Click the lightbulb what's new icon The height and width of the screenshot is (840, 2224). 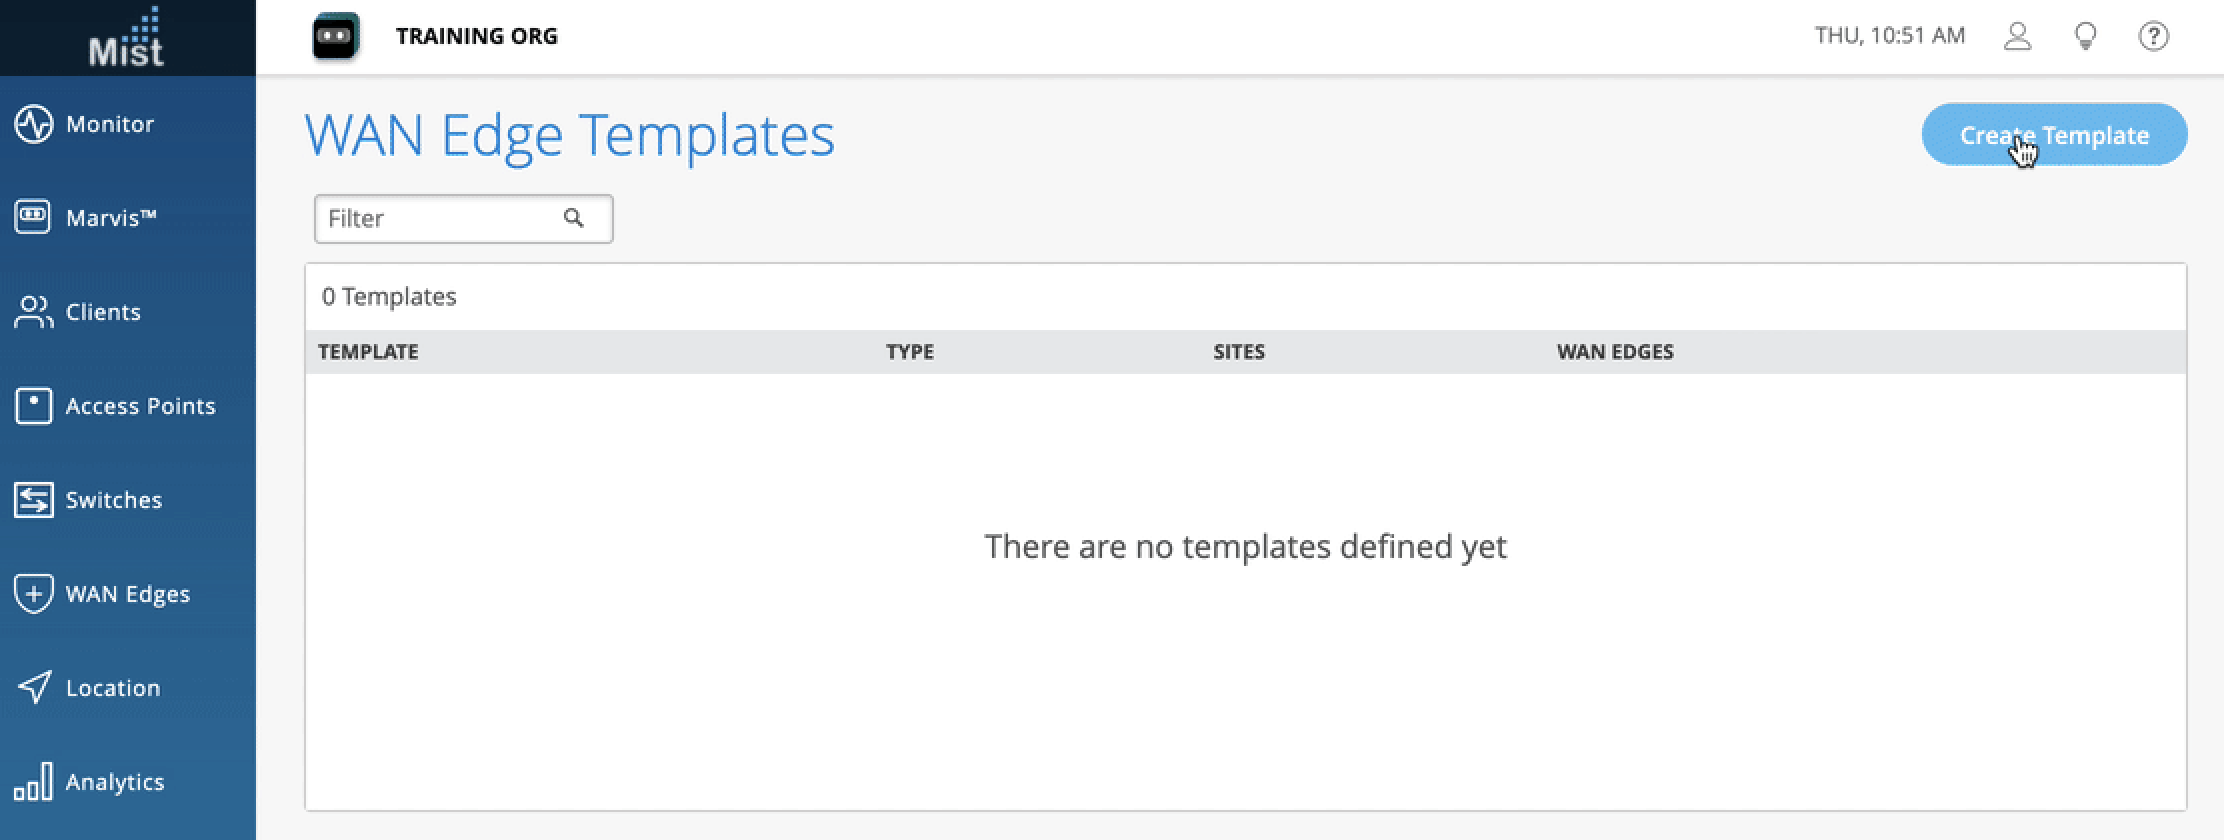(2086, 36)
